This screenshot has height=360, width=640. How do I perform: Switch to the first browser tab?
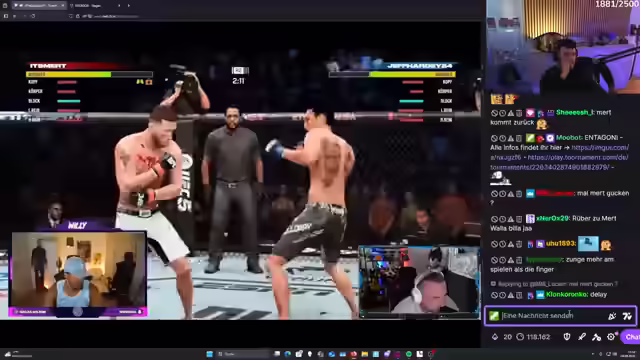(x=39, y=6)
